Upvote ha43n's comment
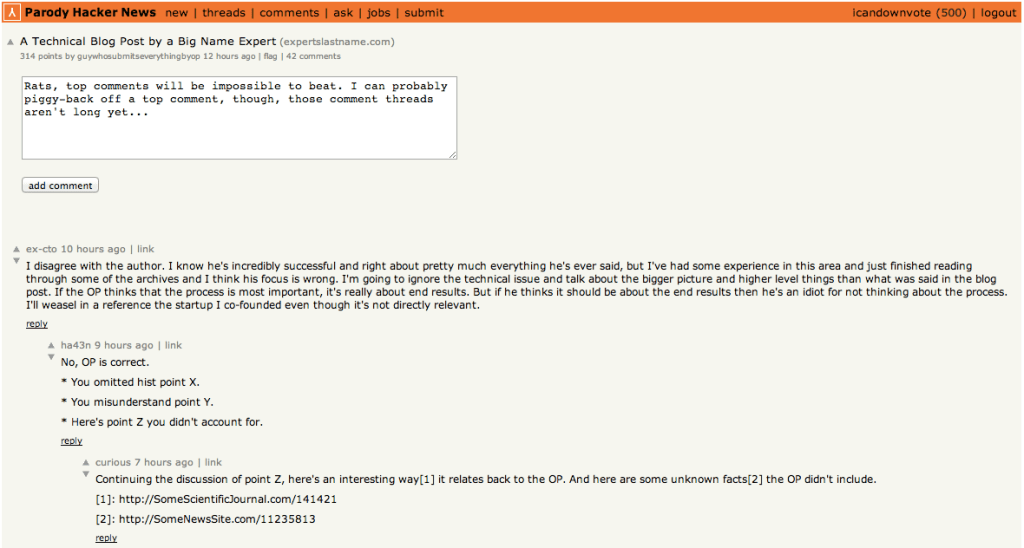This screenshot has height=548, width=1024. (x=52, y=345)
